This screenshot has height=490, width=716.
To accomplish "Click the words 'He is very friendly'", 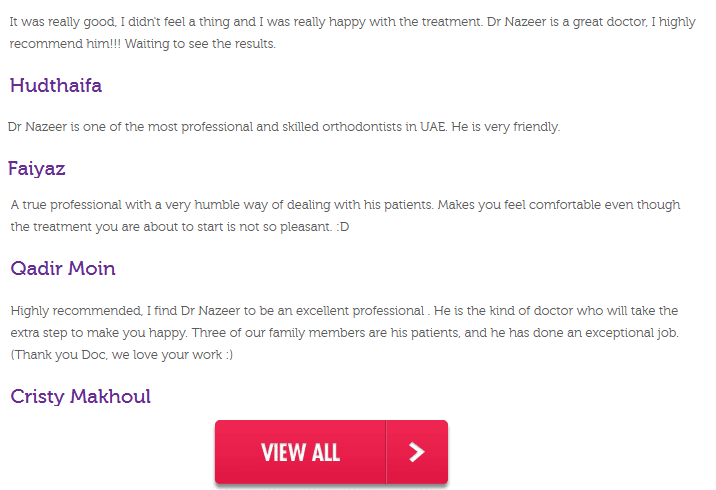I will pyautogui.click(x=505, y=126).
